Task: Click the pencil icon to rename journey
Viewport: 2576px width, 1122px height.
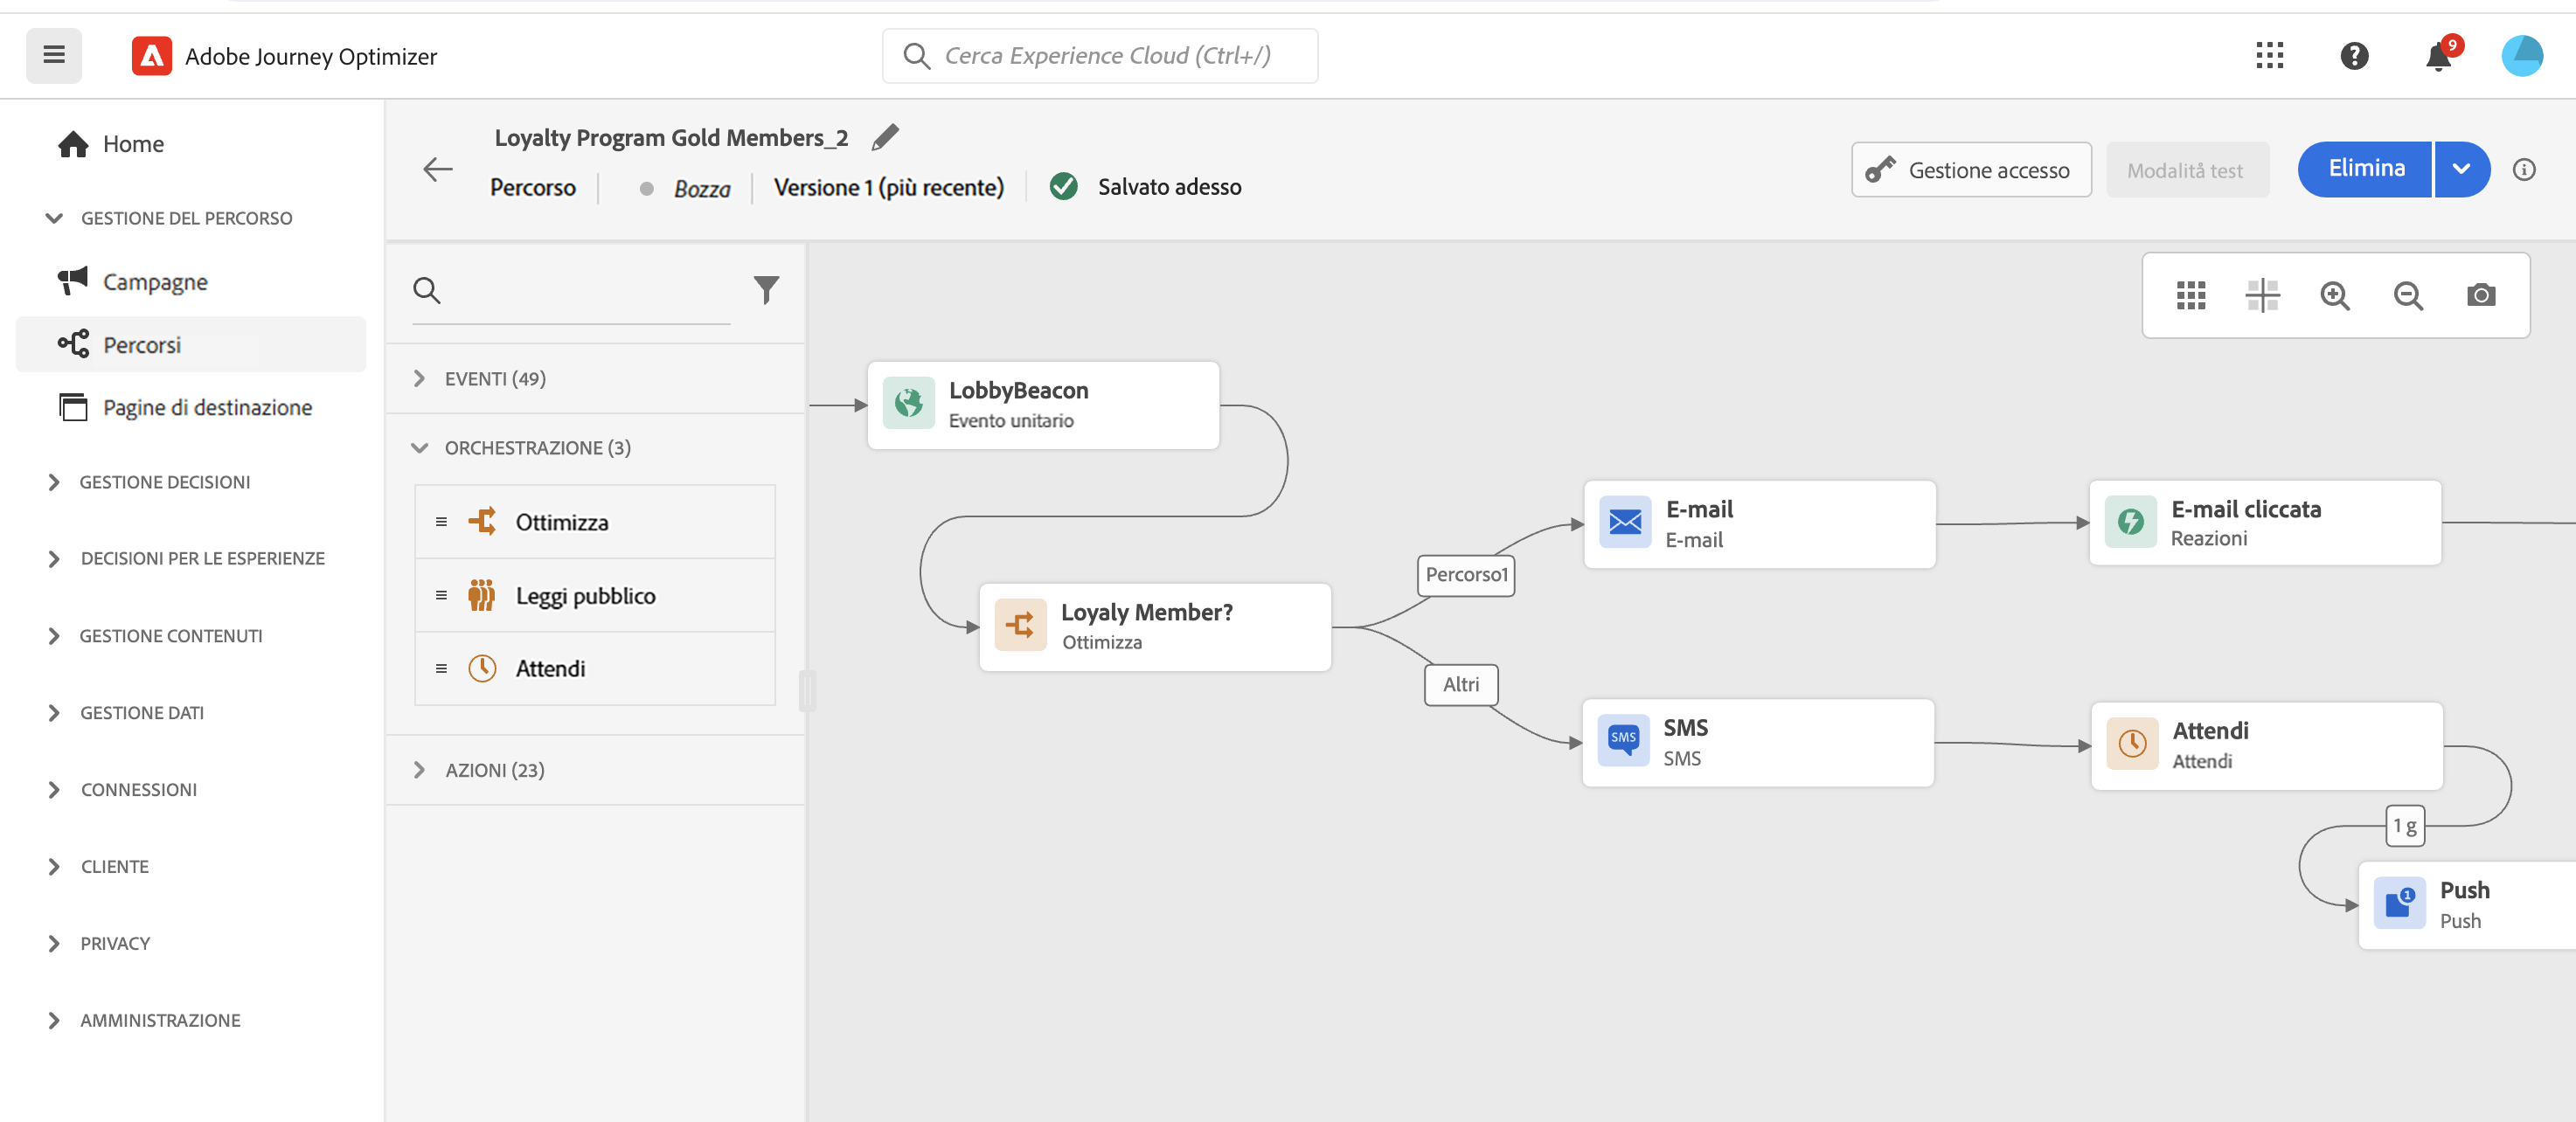Action: [x=884, y=137]
